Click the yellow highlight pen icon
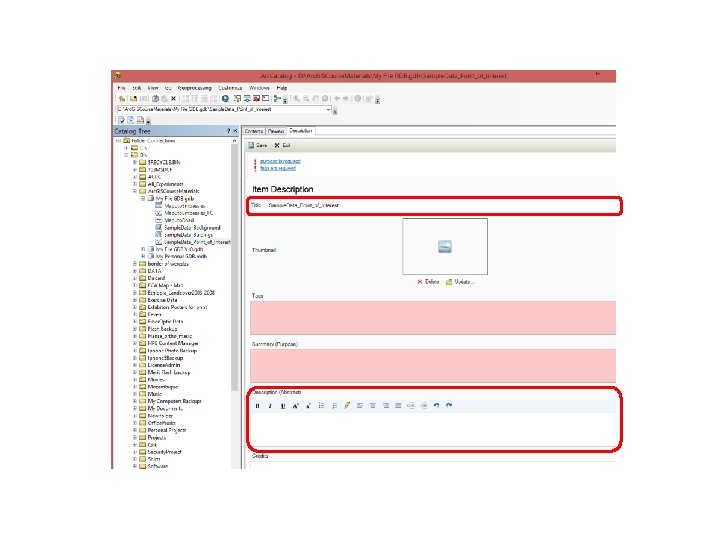 [x=347, y=405]
